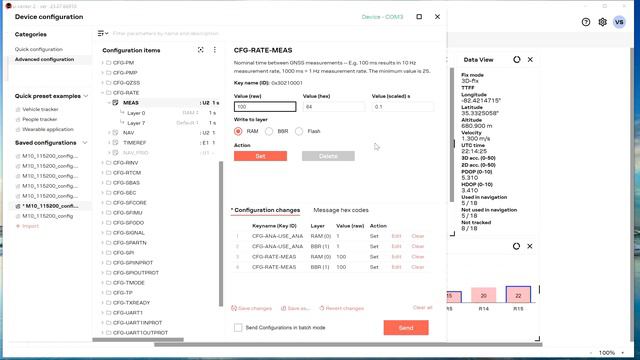Enable Send Configurations in batch mode checkbox

(x=238, y=327)
